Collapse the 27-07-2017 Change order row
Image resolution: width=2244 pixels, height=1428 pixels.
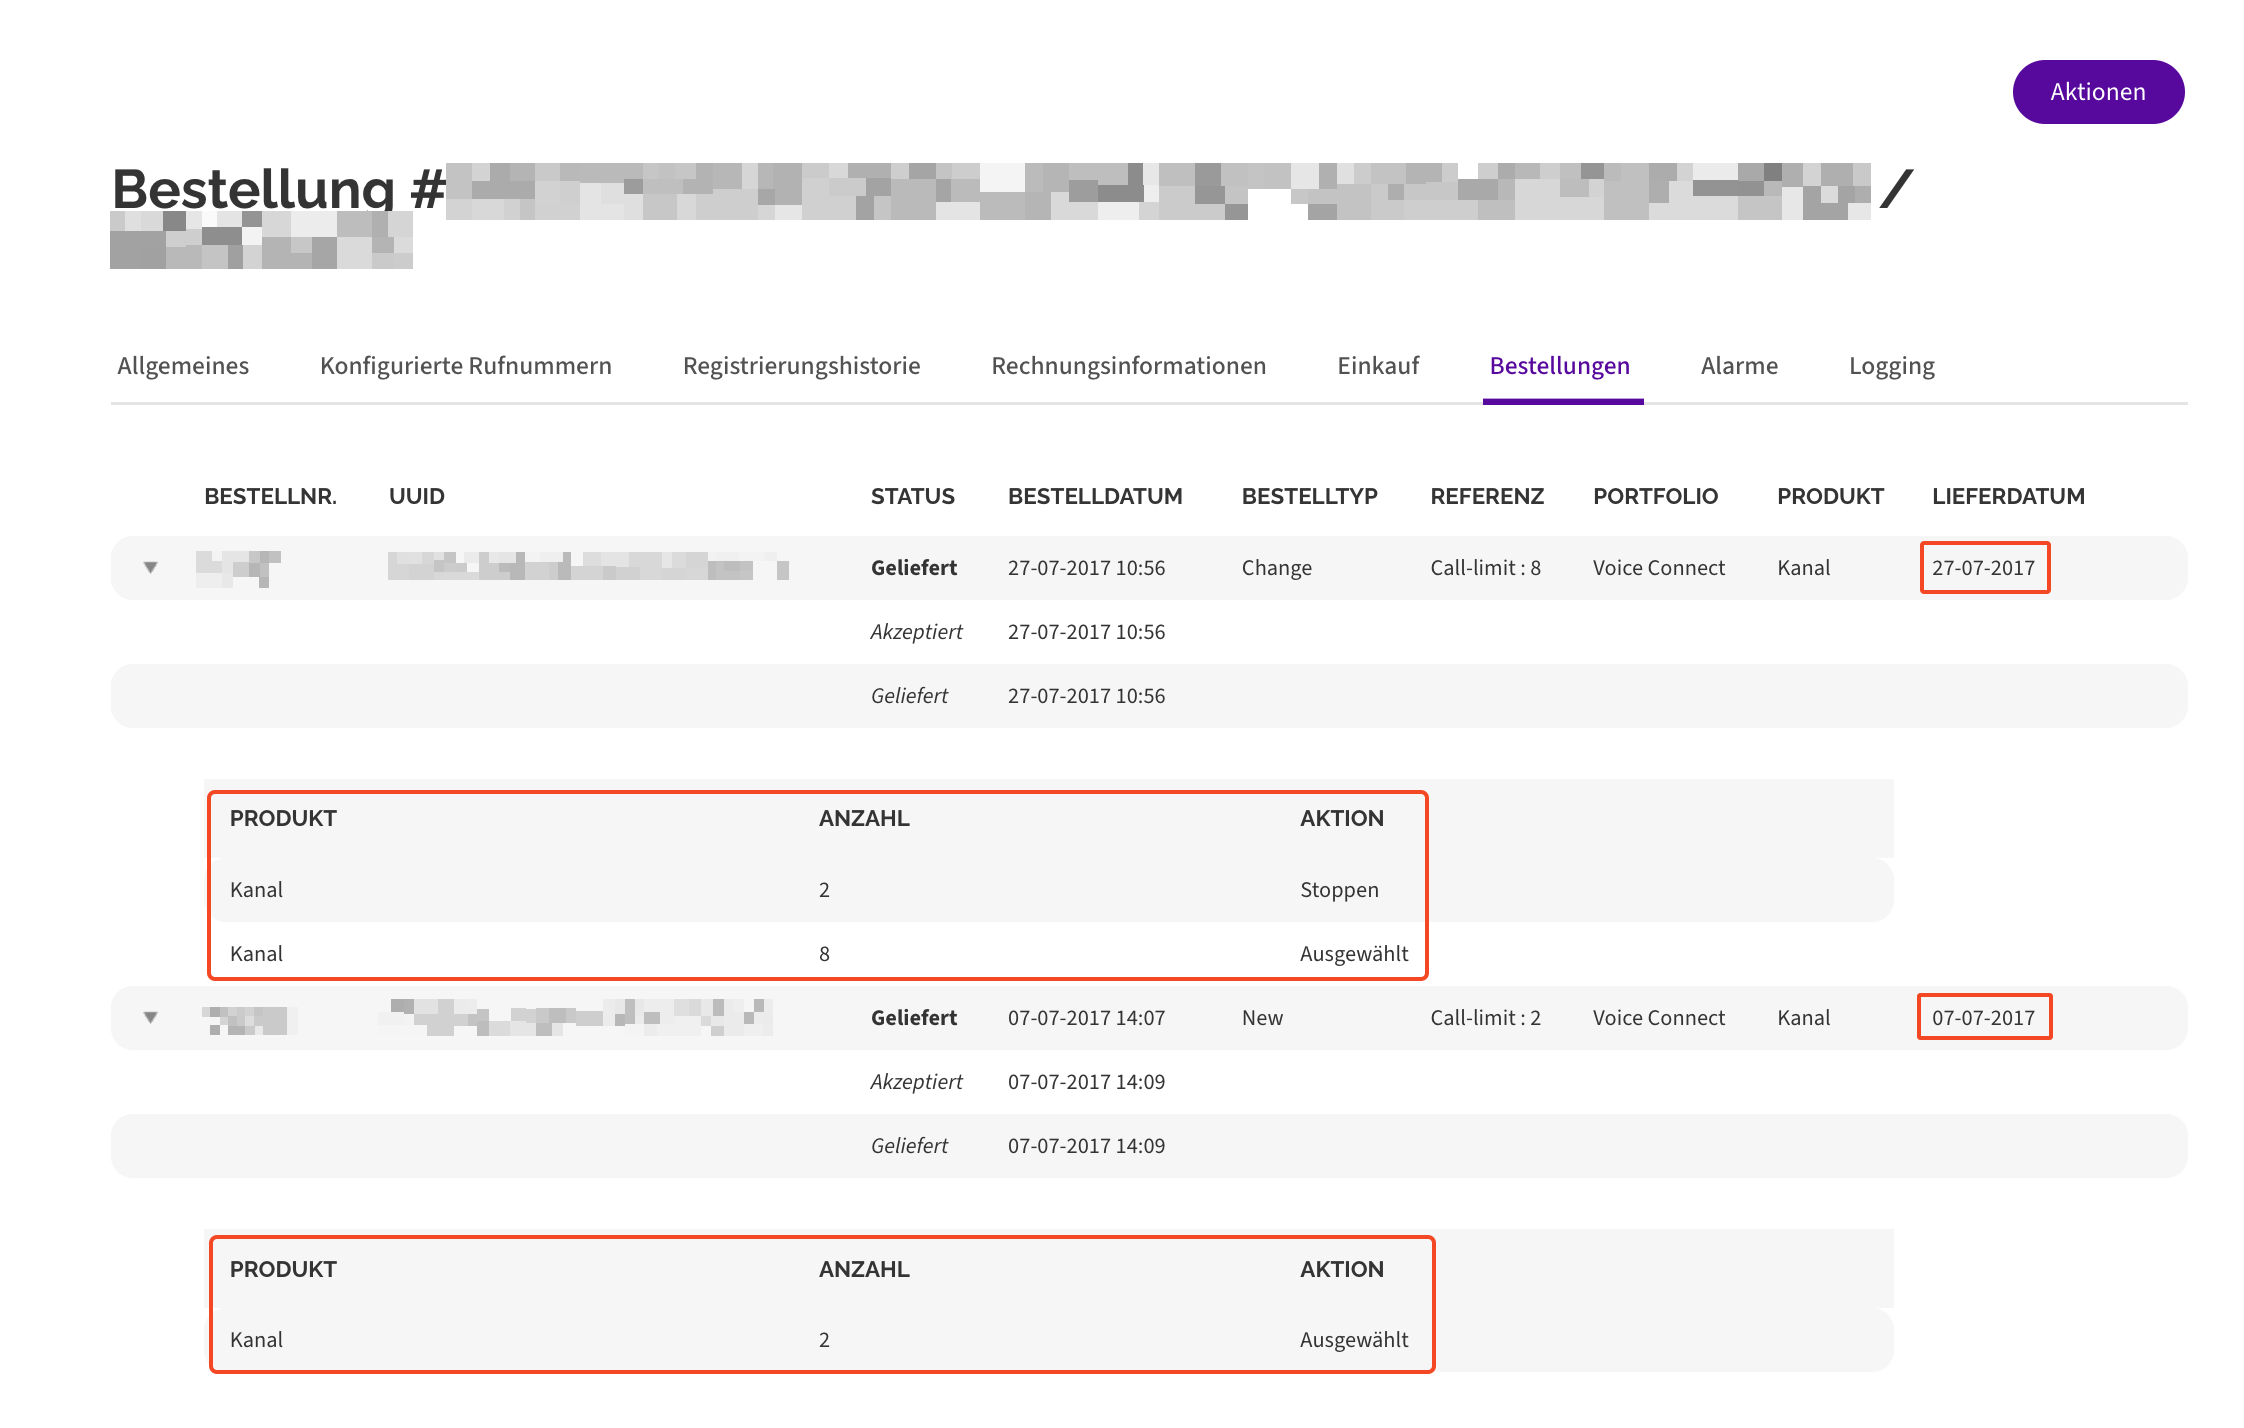(x=151, y=568)
